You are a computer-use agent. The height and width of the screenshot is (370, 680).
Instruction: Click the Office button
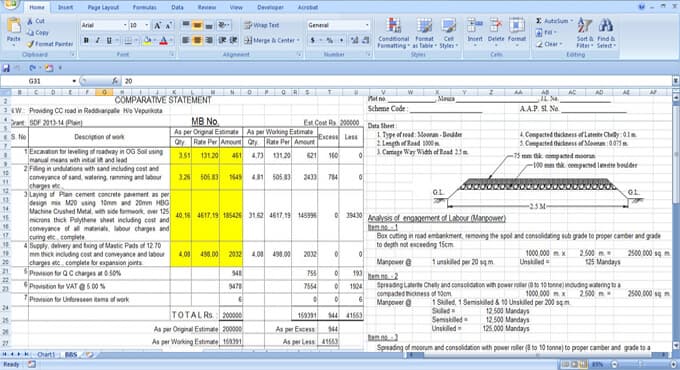10,4
